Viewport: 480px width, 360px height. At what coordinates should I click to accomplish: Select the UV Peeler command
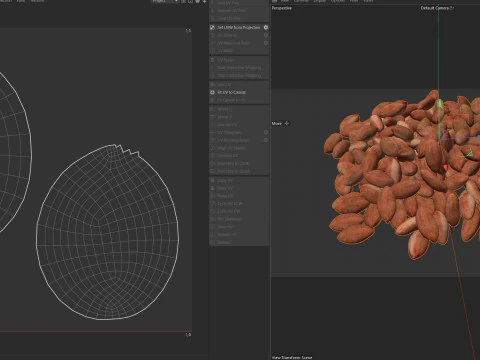pos(226,60)
